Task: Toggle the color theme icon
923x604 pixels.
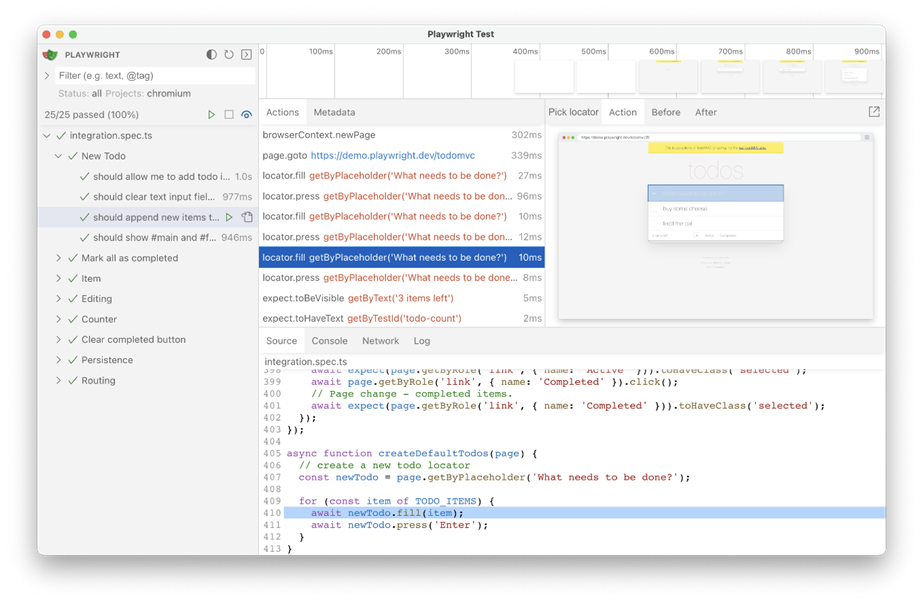Action: point(211,55)
